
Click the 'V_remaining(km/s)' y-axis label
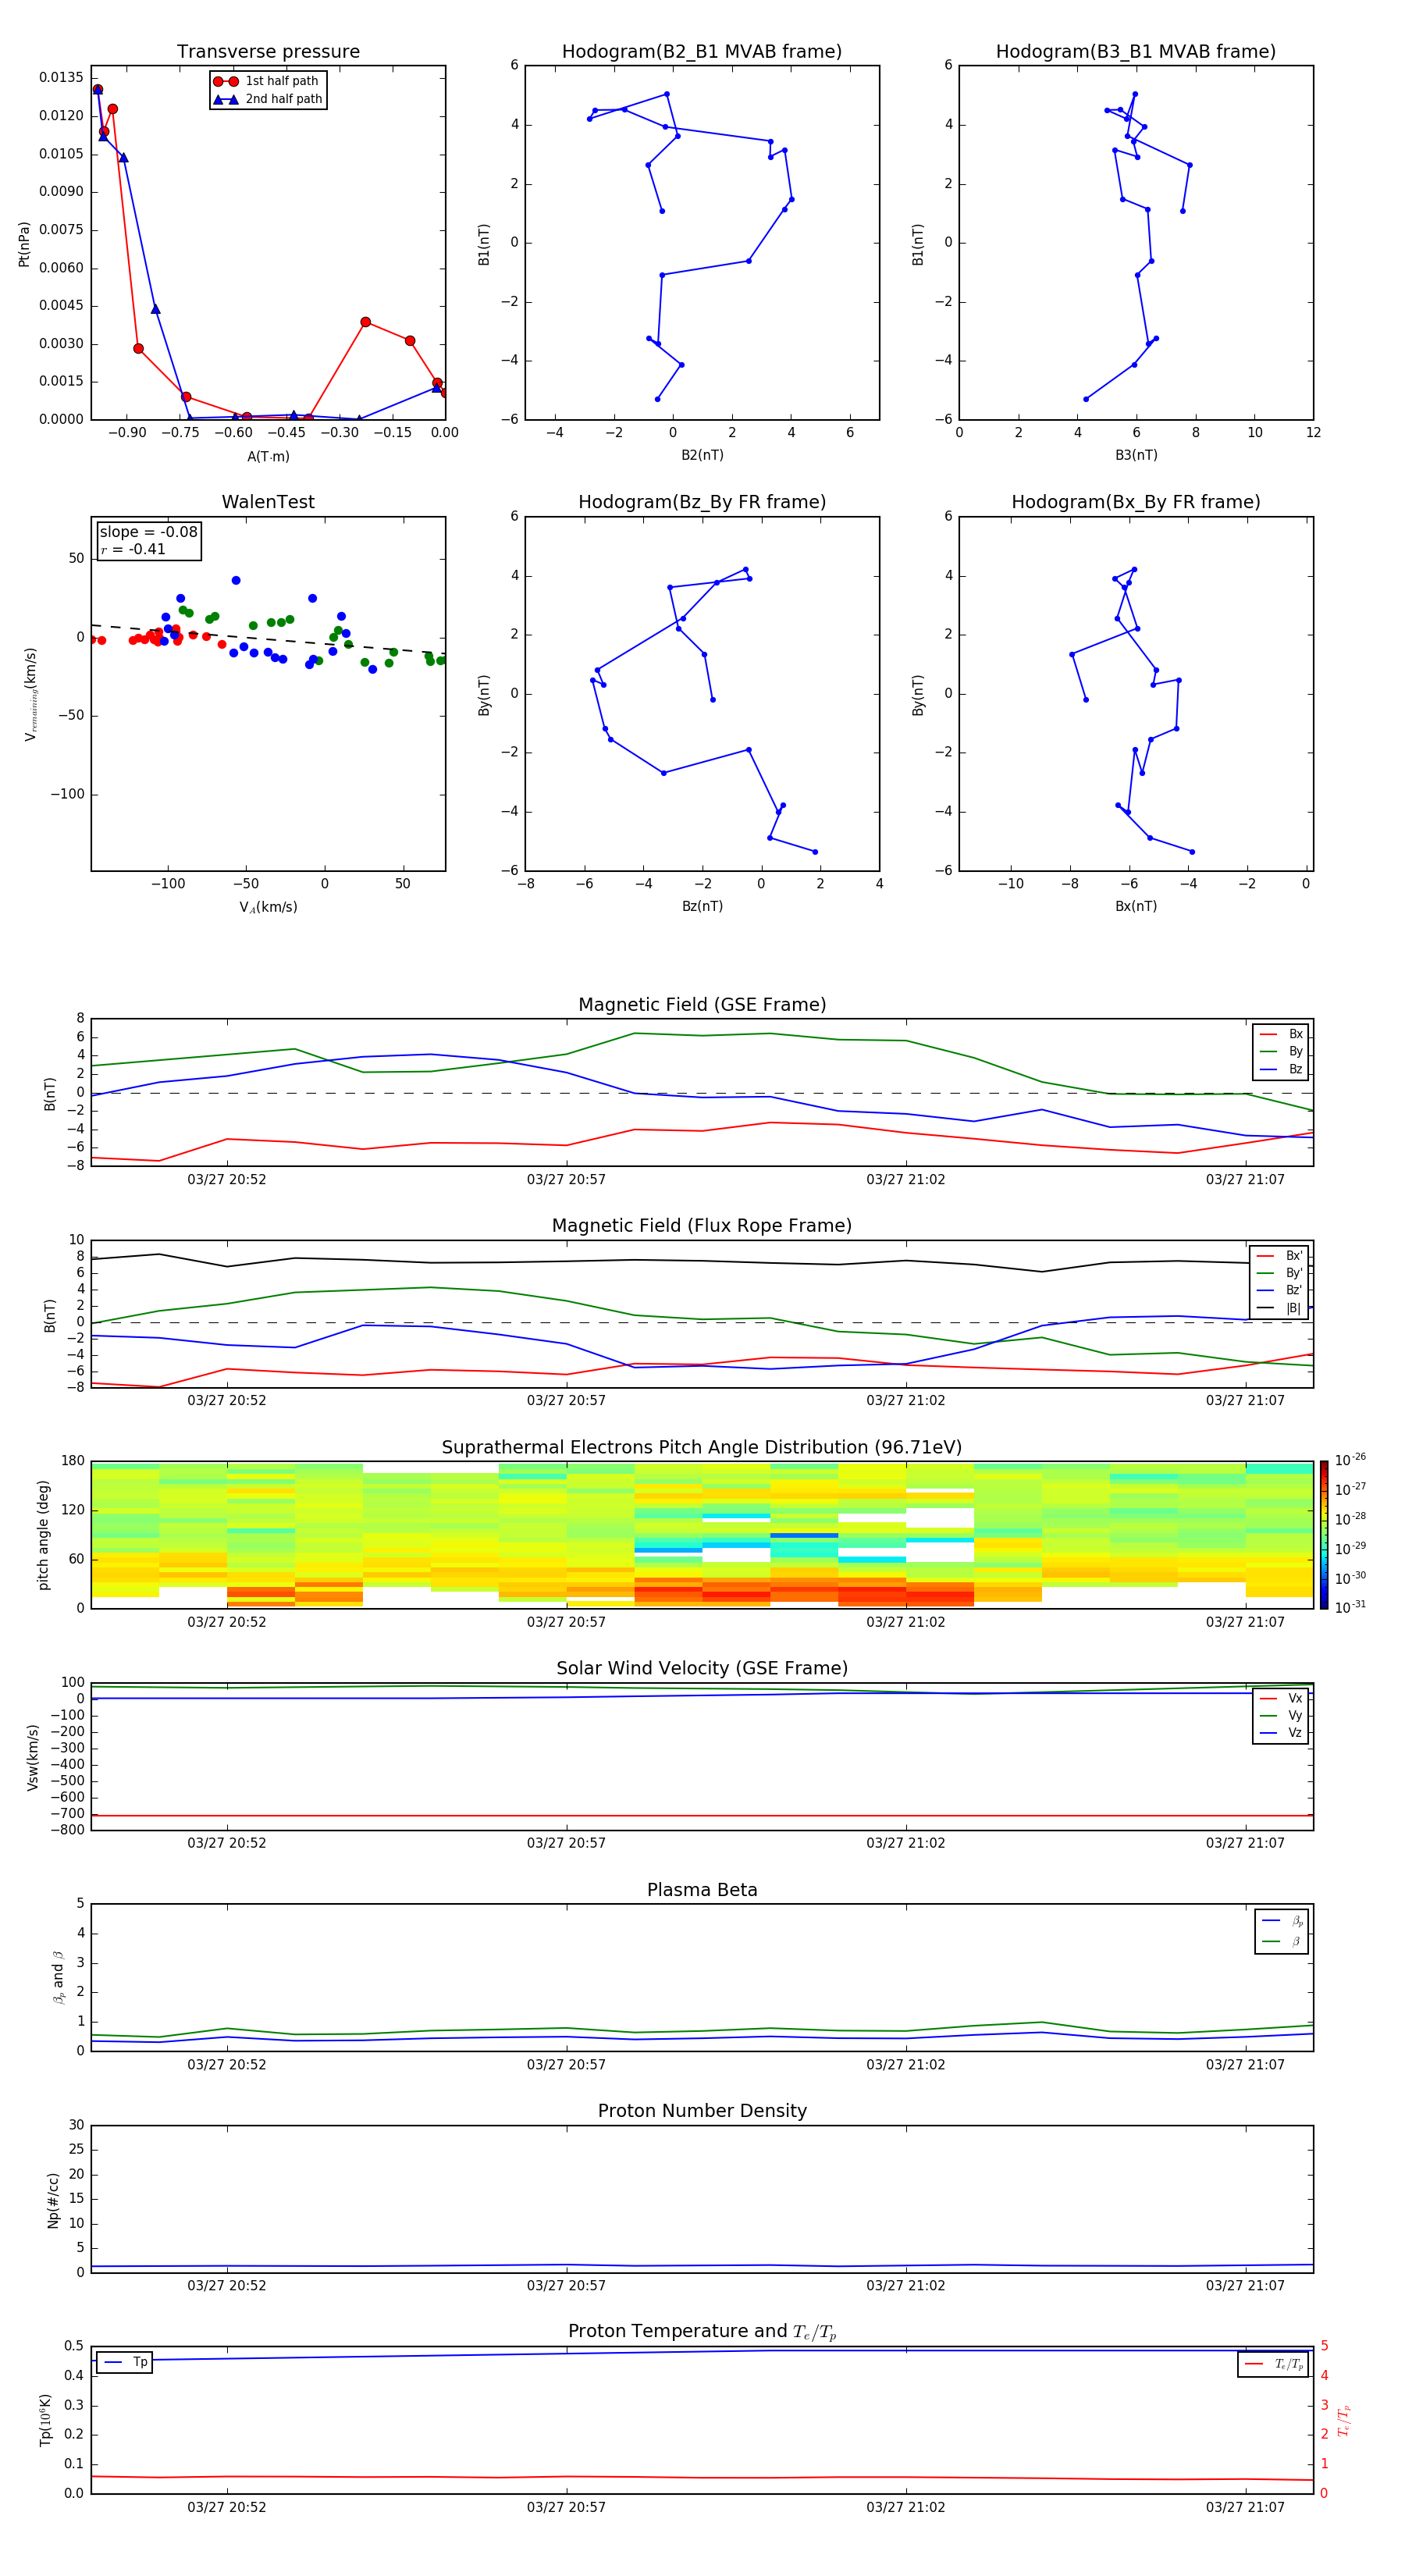click(30, 694)
